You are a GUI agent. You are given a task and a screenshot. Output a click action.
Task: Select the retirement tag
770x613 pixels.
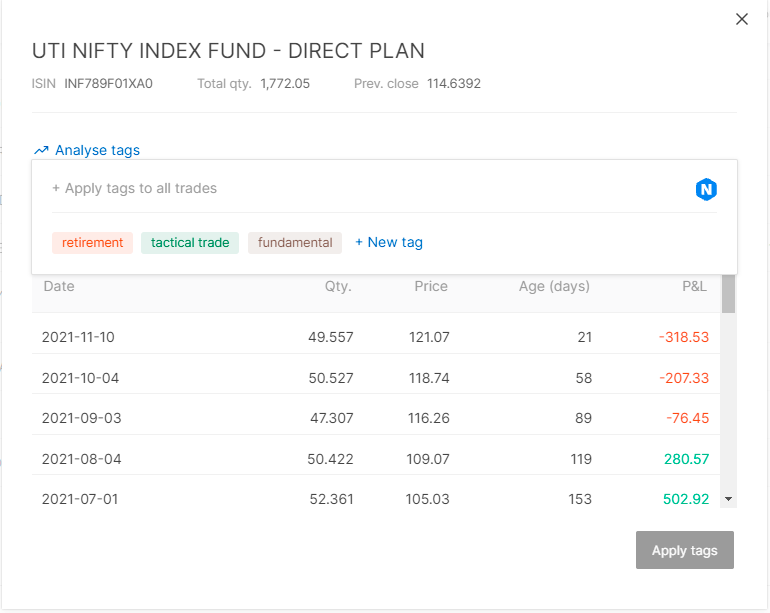pyautogui.click(x=92, y=243)
